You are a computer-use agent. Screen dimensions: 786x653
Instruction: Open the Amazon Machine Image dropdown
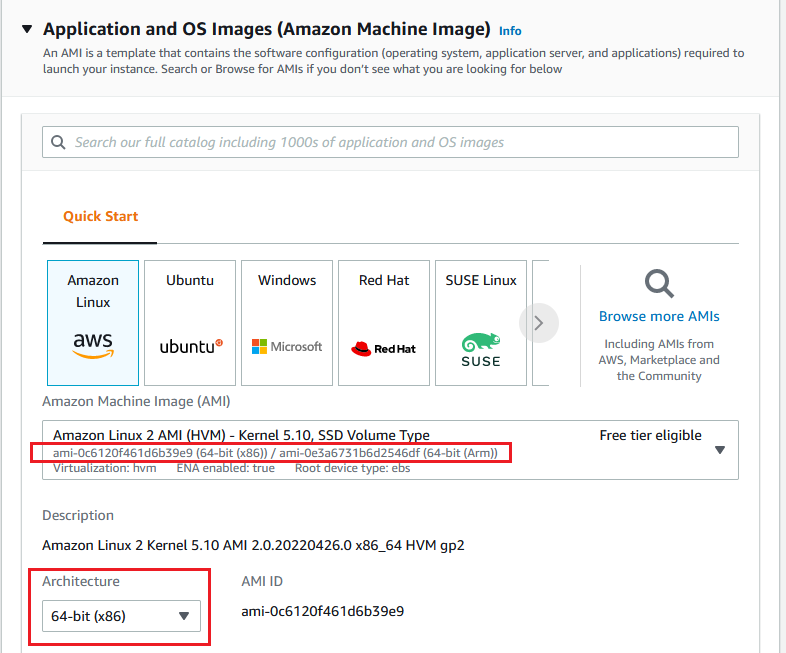pos(390,450)
